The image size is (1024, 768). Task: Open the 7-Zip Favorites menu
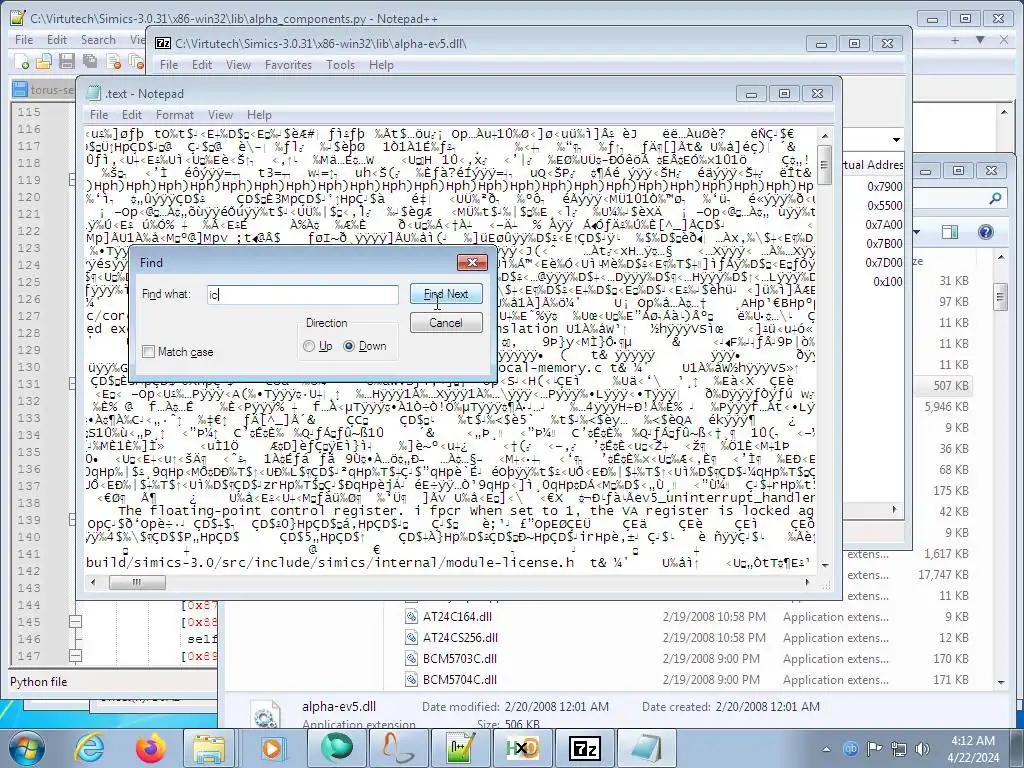288,65
